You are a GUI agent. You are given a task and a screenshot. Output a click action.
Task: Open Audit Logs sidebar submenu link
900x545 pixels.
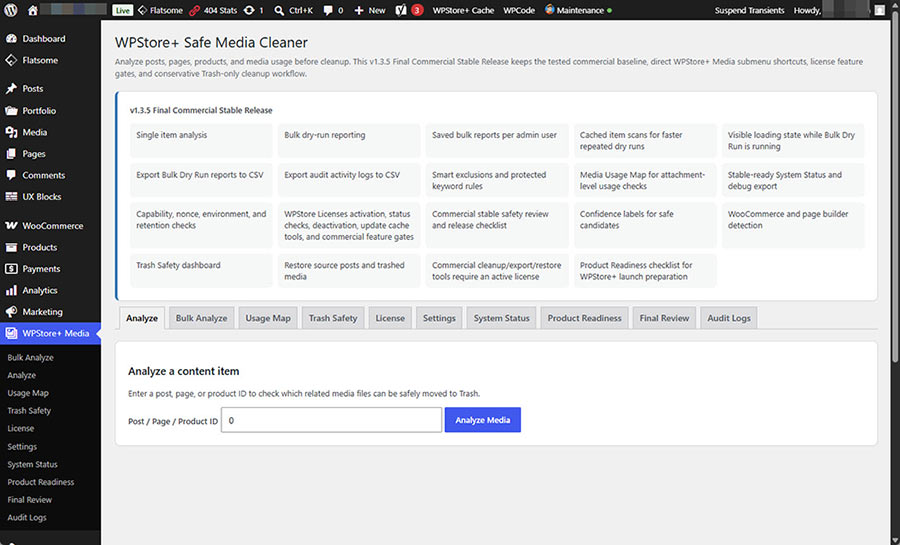pos(27,517)
